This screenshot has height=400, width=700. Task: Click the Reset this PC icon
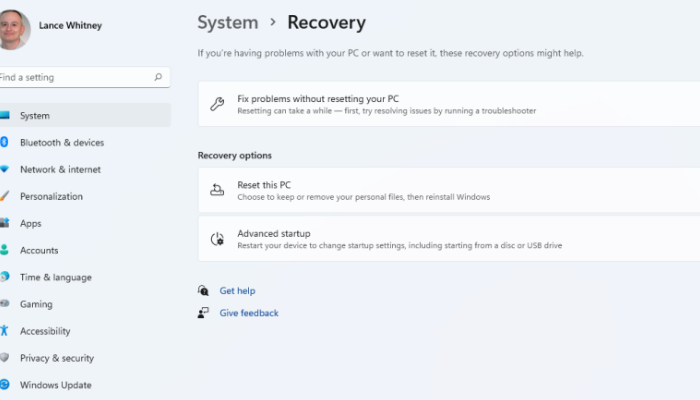point(217,190)
